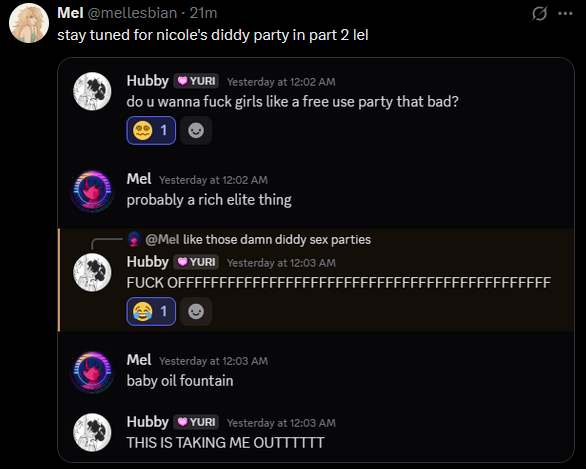Open the 21m tweet timestamp

(x=203, y=13)
